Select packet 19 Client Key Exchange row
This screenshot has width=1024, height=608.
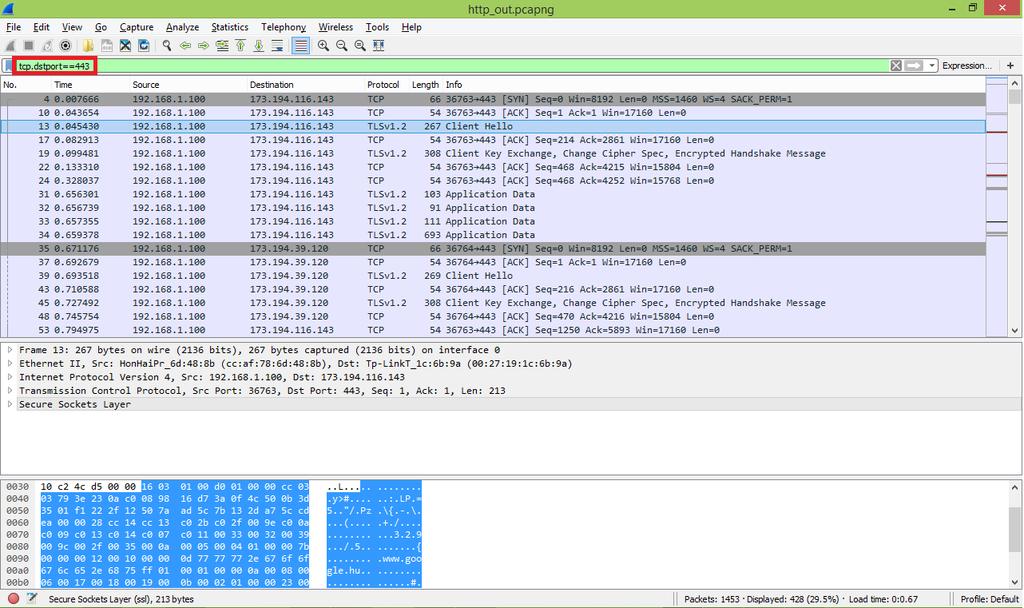click(x=493, y=153)
